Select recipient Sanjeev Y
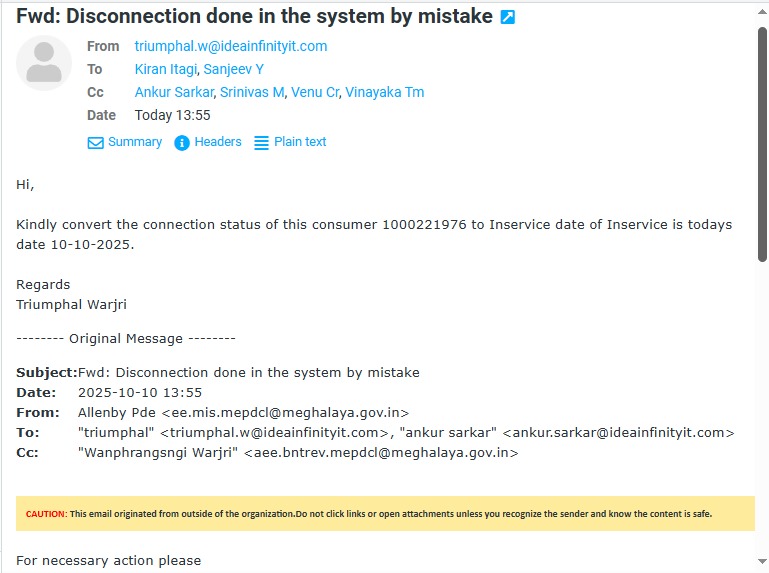The image size is (769, 573). point(234,69)
